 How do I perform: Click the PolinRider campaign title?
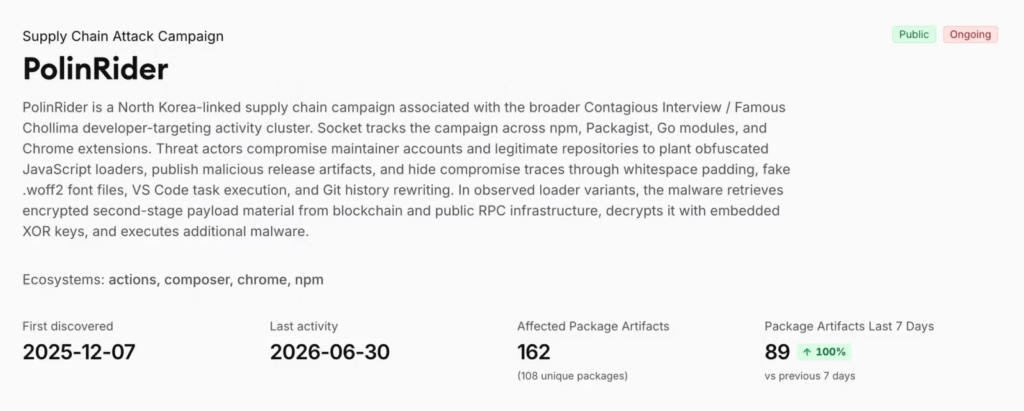[x=95, y=69]
